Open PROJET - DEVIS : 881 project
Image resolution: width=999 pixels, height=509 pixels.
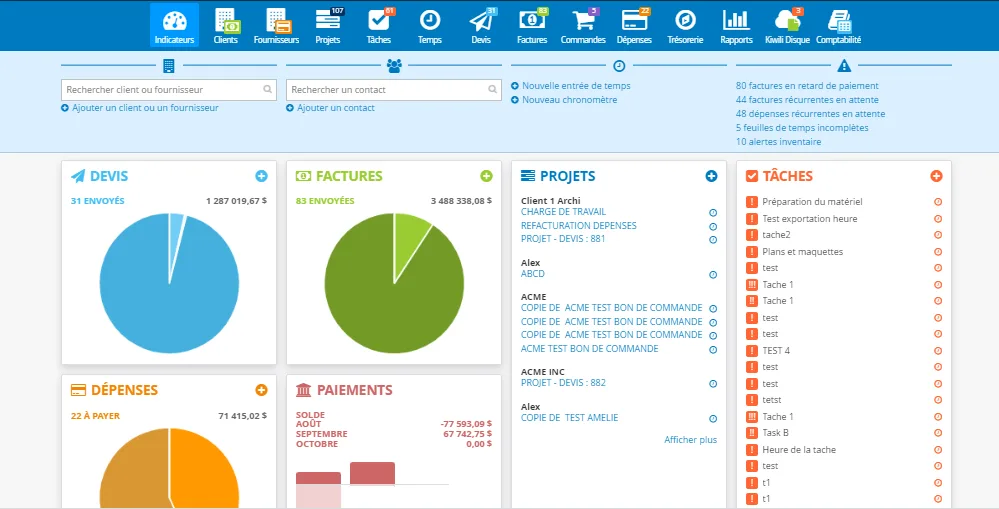pos(563,239)
